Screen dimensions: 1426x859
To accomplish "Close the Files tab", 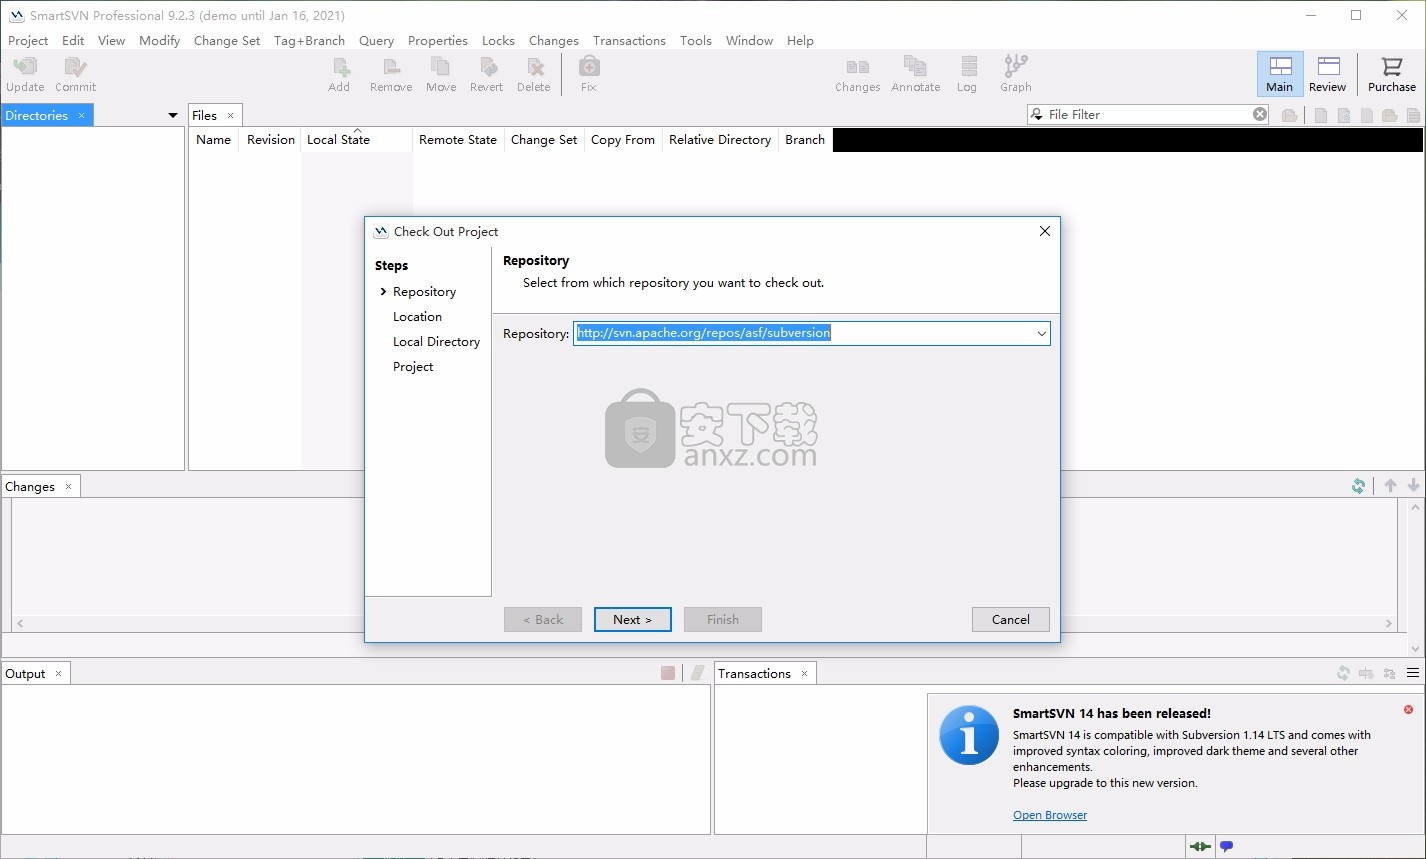I will tap(230, 116).
